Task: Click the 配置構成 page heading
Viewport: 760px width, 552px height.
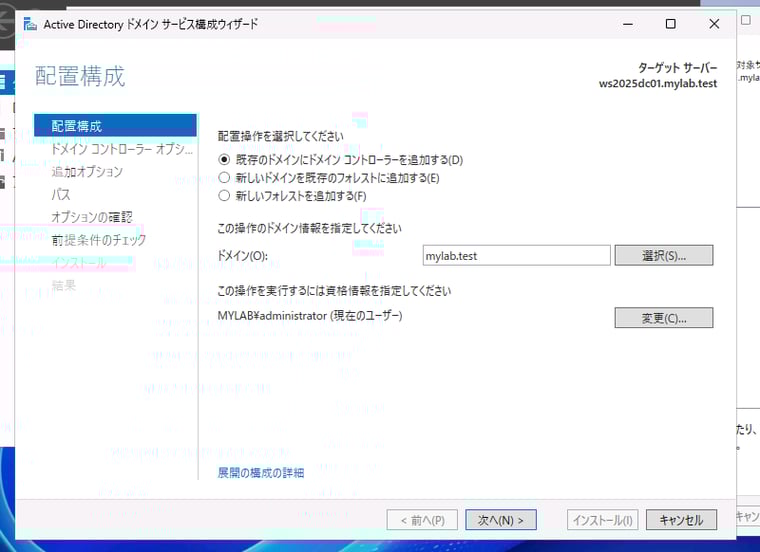Action: tap(80, 77)
